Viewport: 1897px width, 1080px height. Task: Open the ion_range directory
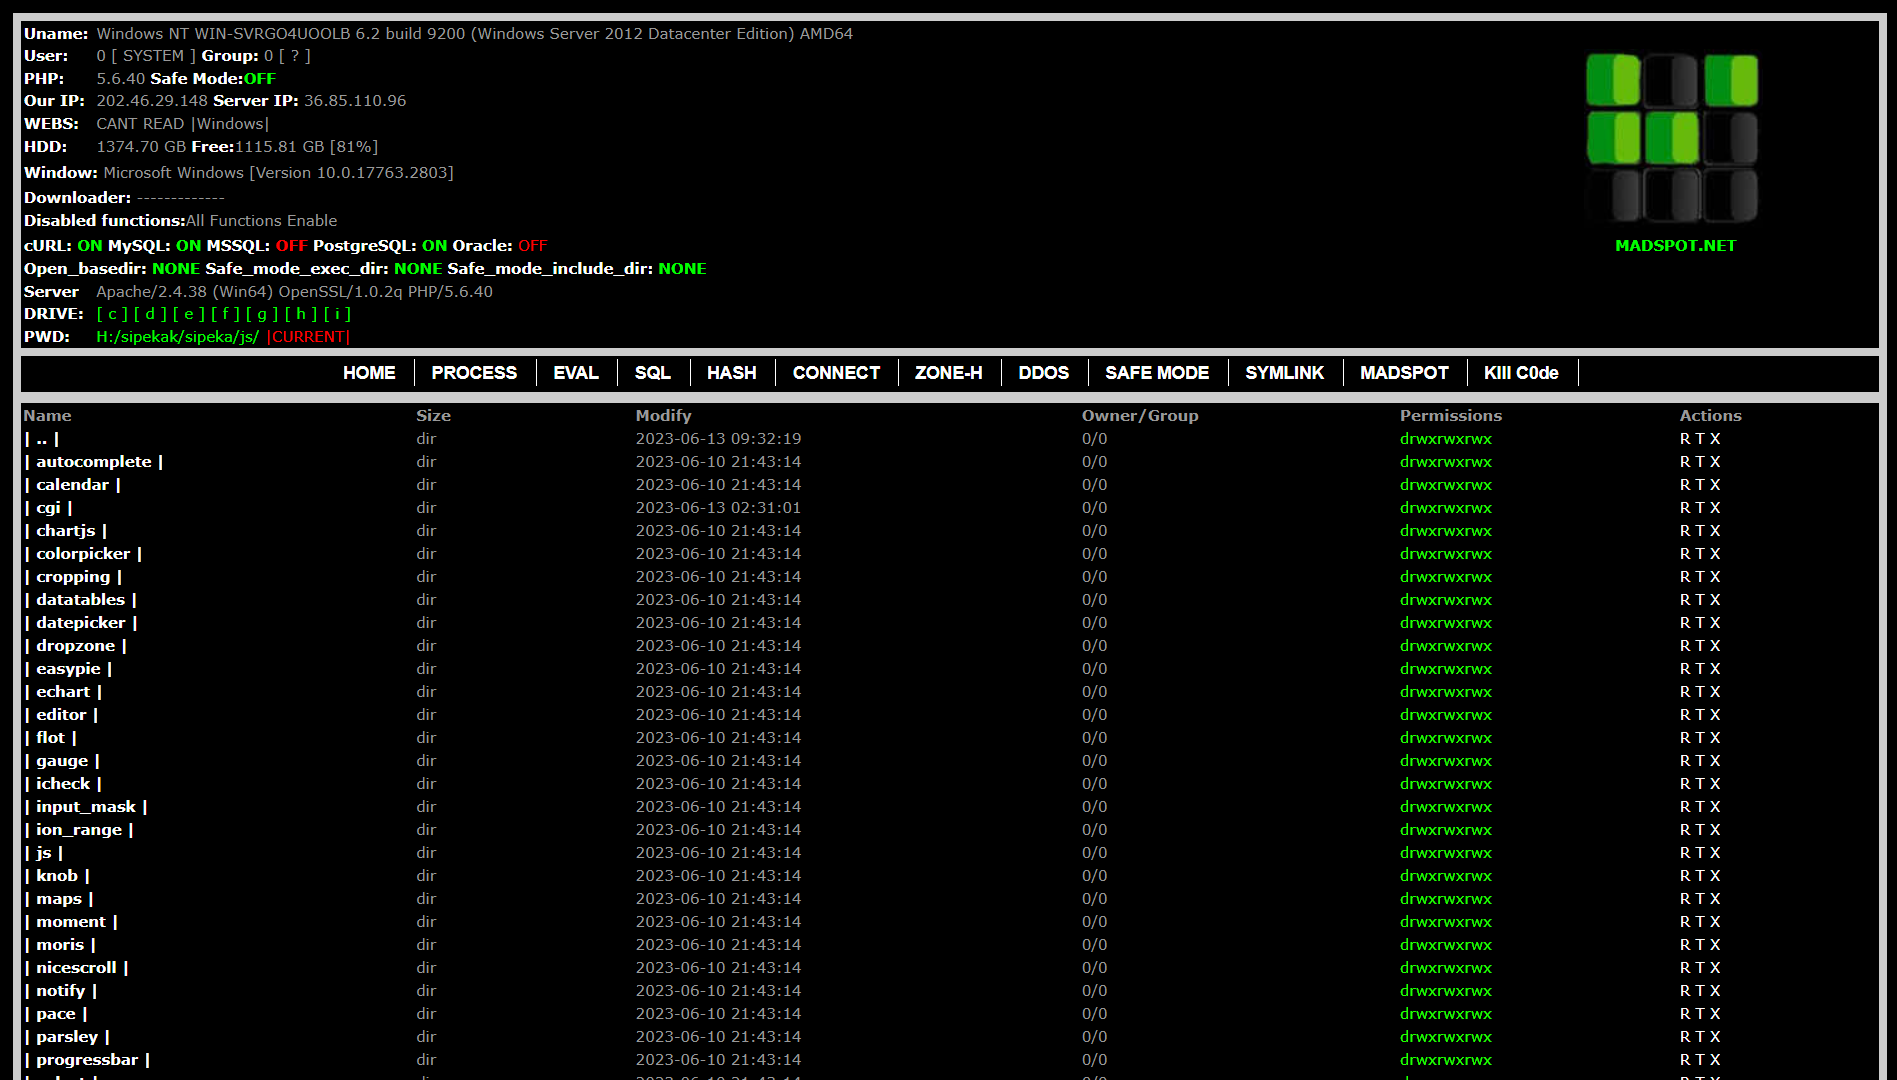[79, 830]
